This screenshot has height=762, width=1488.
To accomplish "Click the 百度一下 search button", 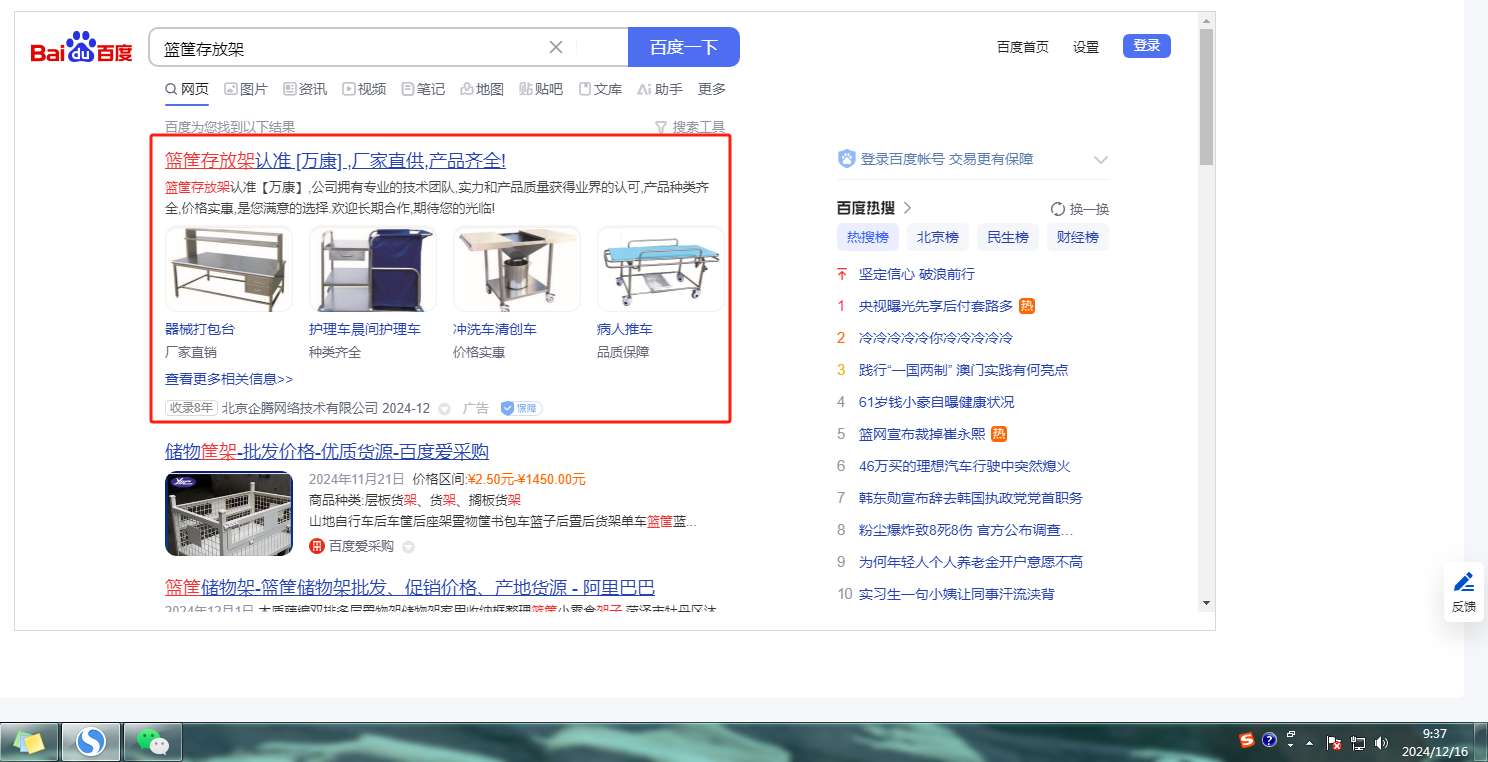I will tap(684, 47).
